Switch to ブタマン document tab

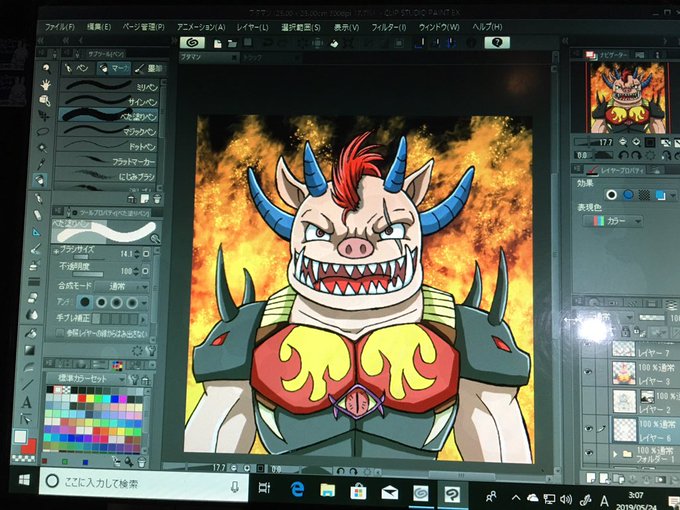click(x=208, y=57)
